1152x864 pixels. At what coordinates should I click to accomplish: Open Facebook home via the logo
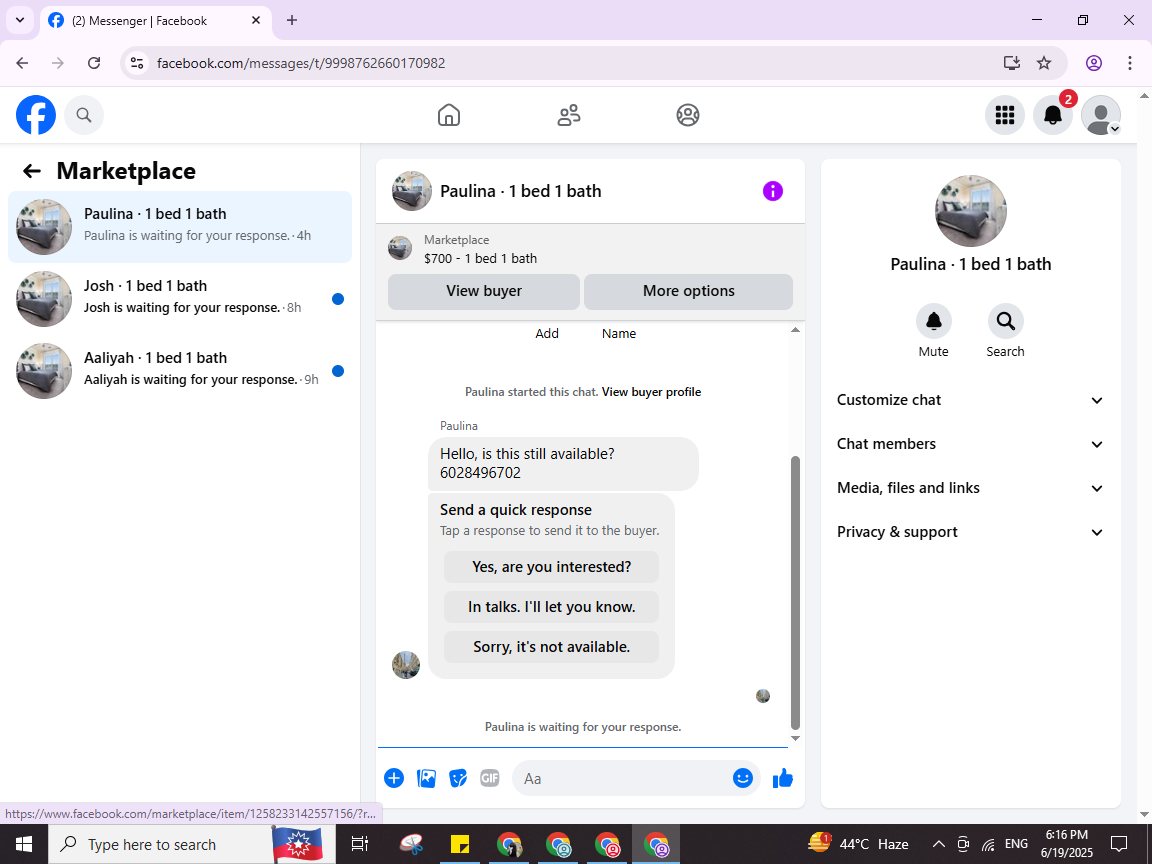(36, 115)
